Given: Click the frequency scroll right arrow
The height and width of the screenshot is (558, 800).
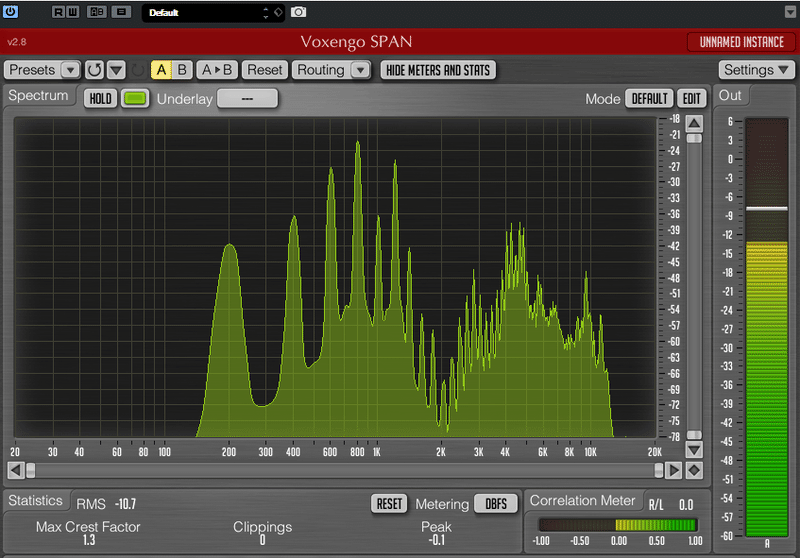Looking at the screenshot, I should tap(673, 470).
